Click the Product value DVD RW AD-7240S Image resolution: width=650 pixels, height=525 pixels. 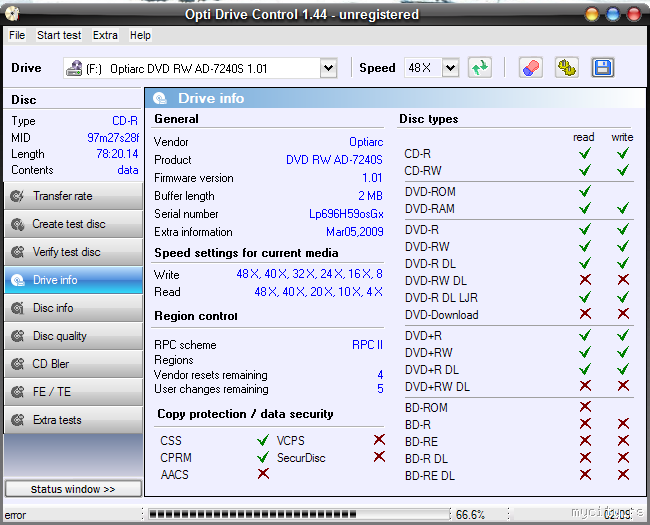pos(334,160)
